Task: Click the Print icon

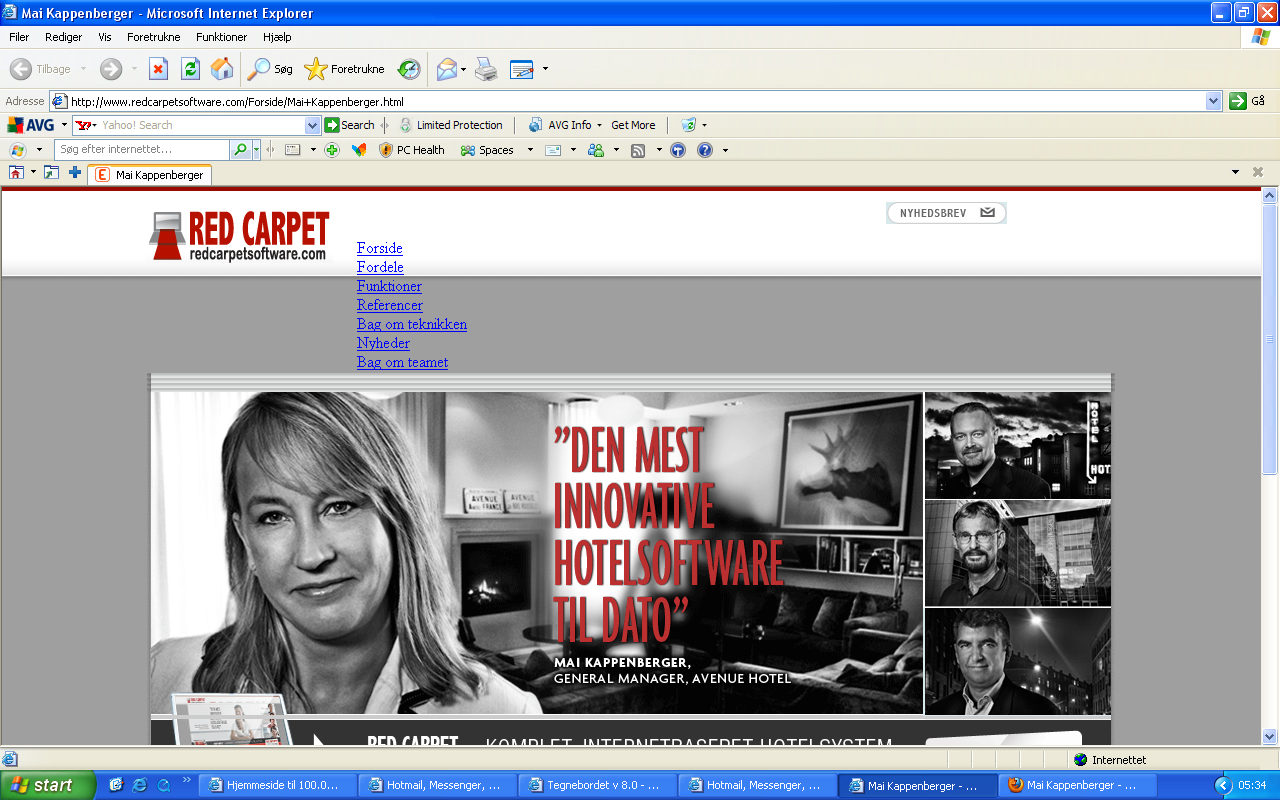Action: (x=486, y=69)
